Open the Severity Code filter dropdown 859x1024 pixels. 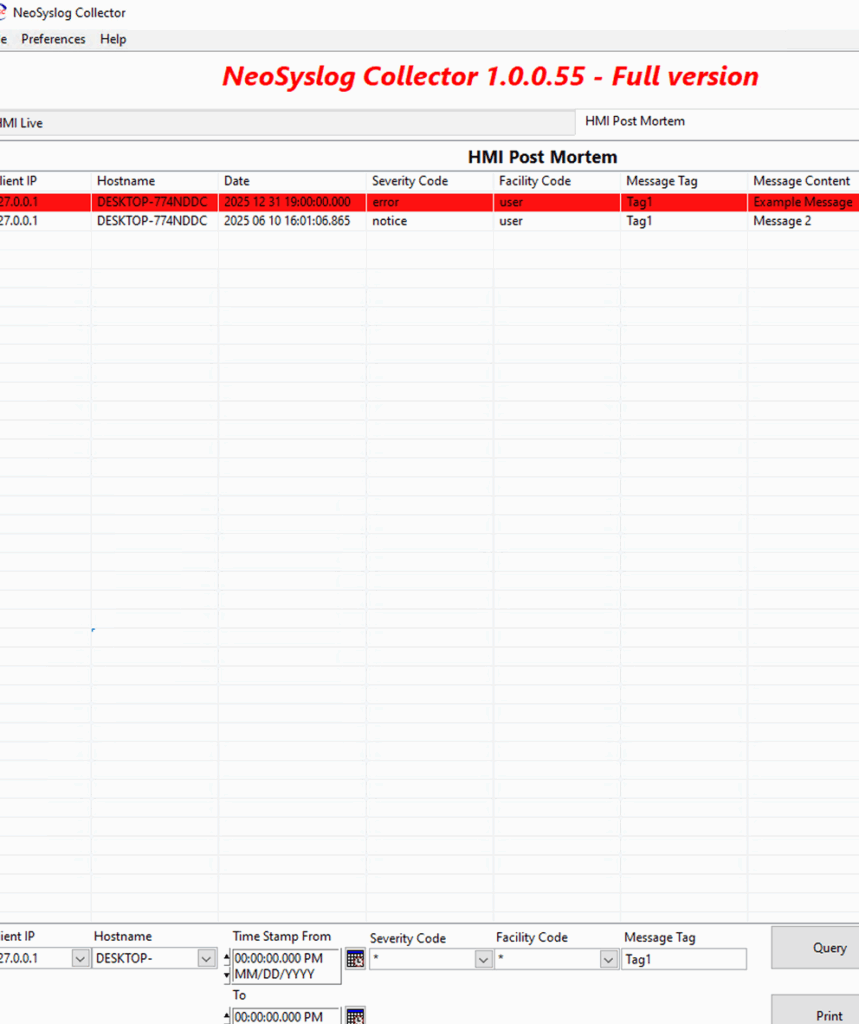(x=483, y=959)
